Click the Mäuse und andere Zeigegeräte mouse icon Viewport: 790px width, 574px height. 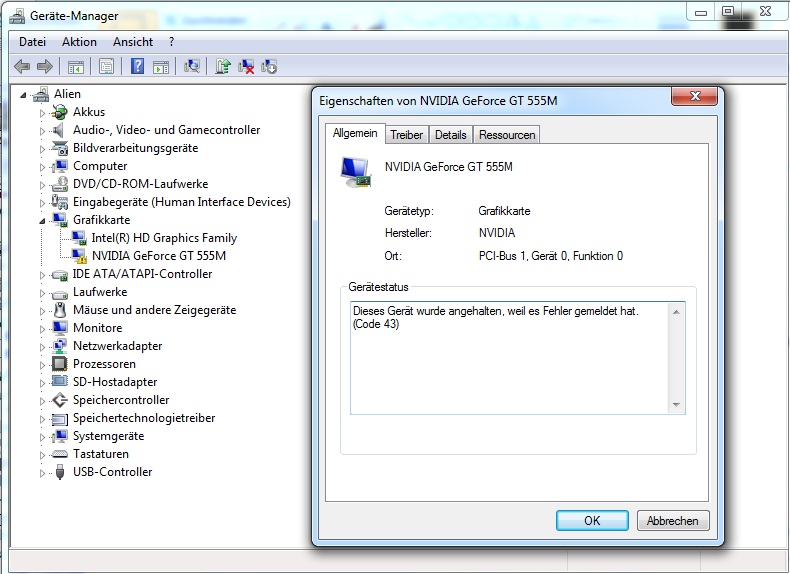point(59,310)
